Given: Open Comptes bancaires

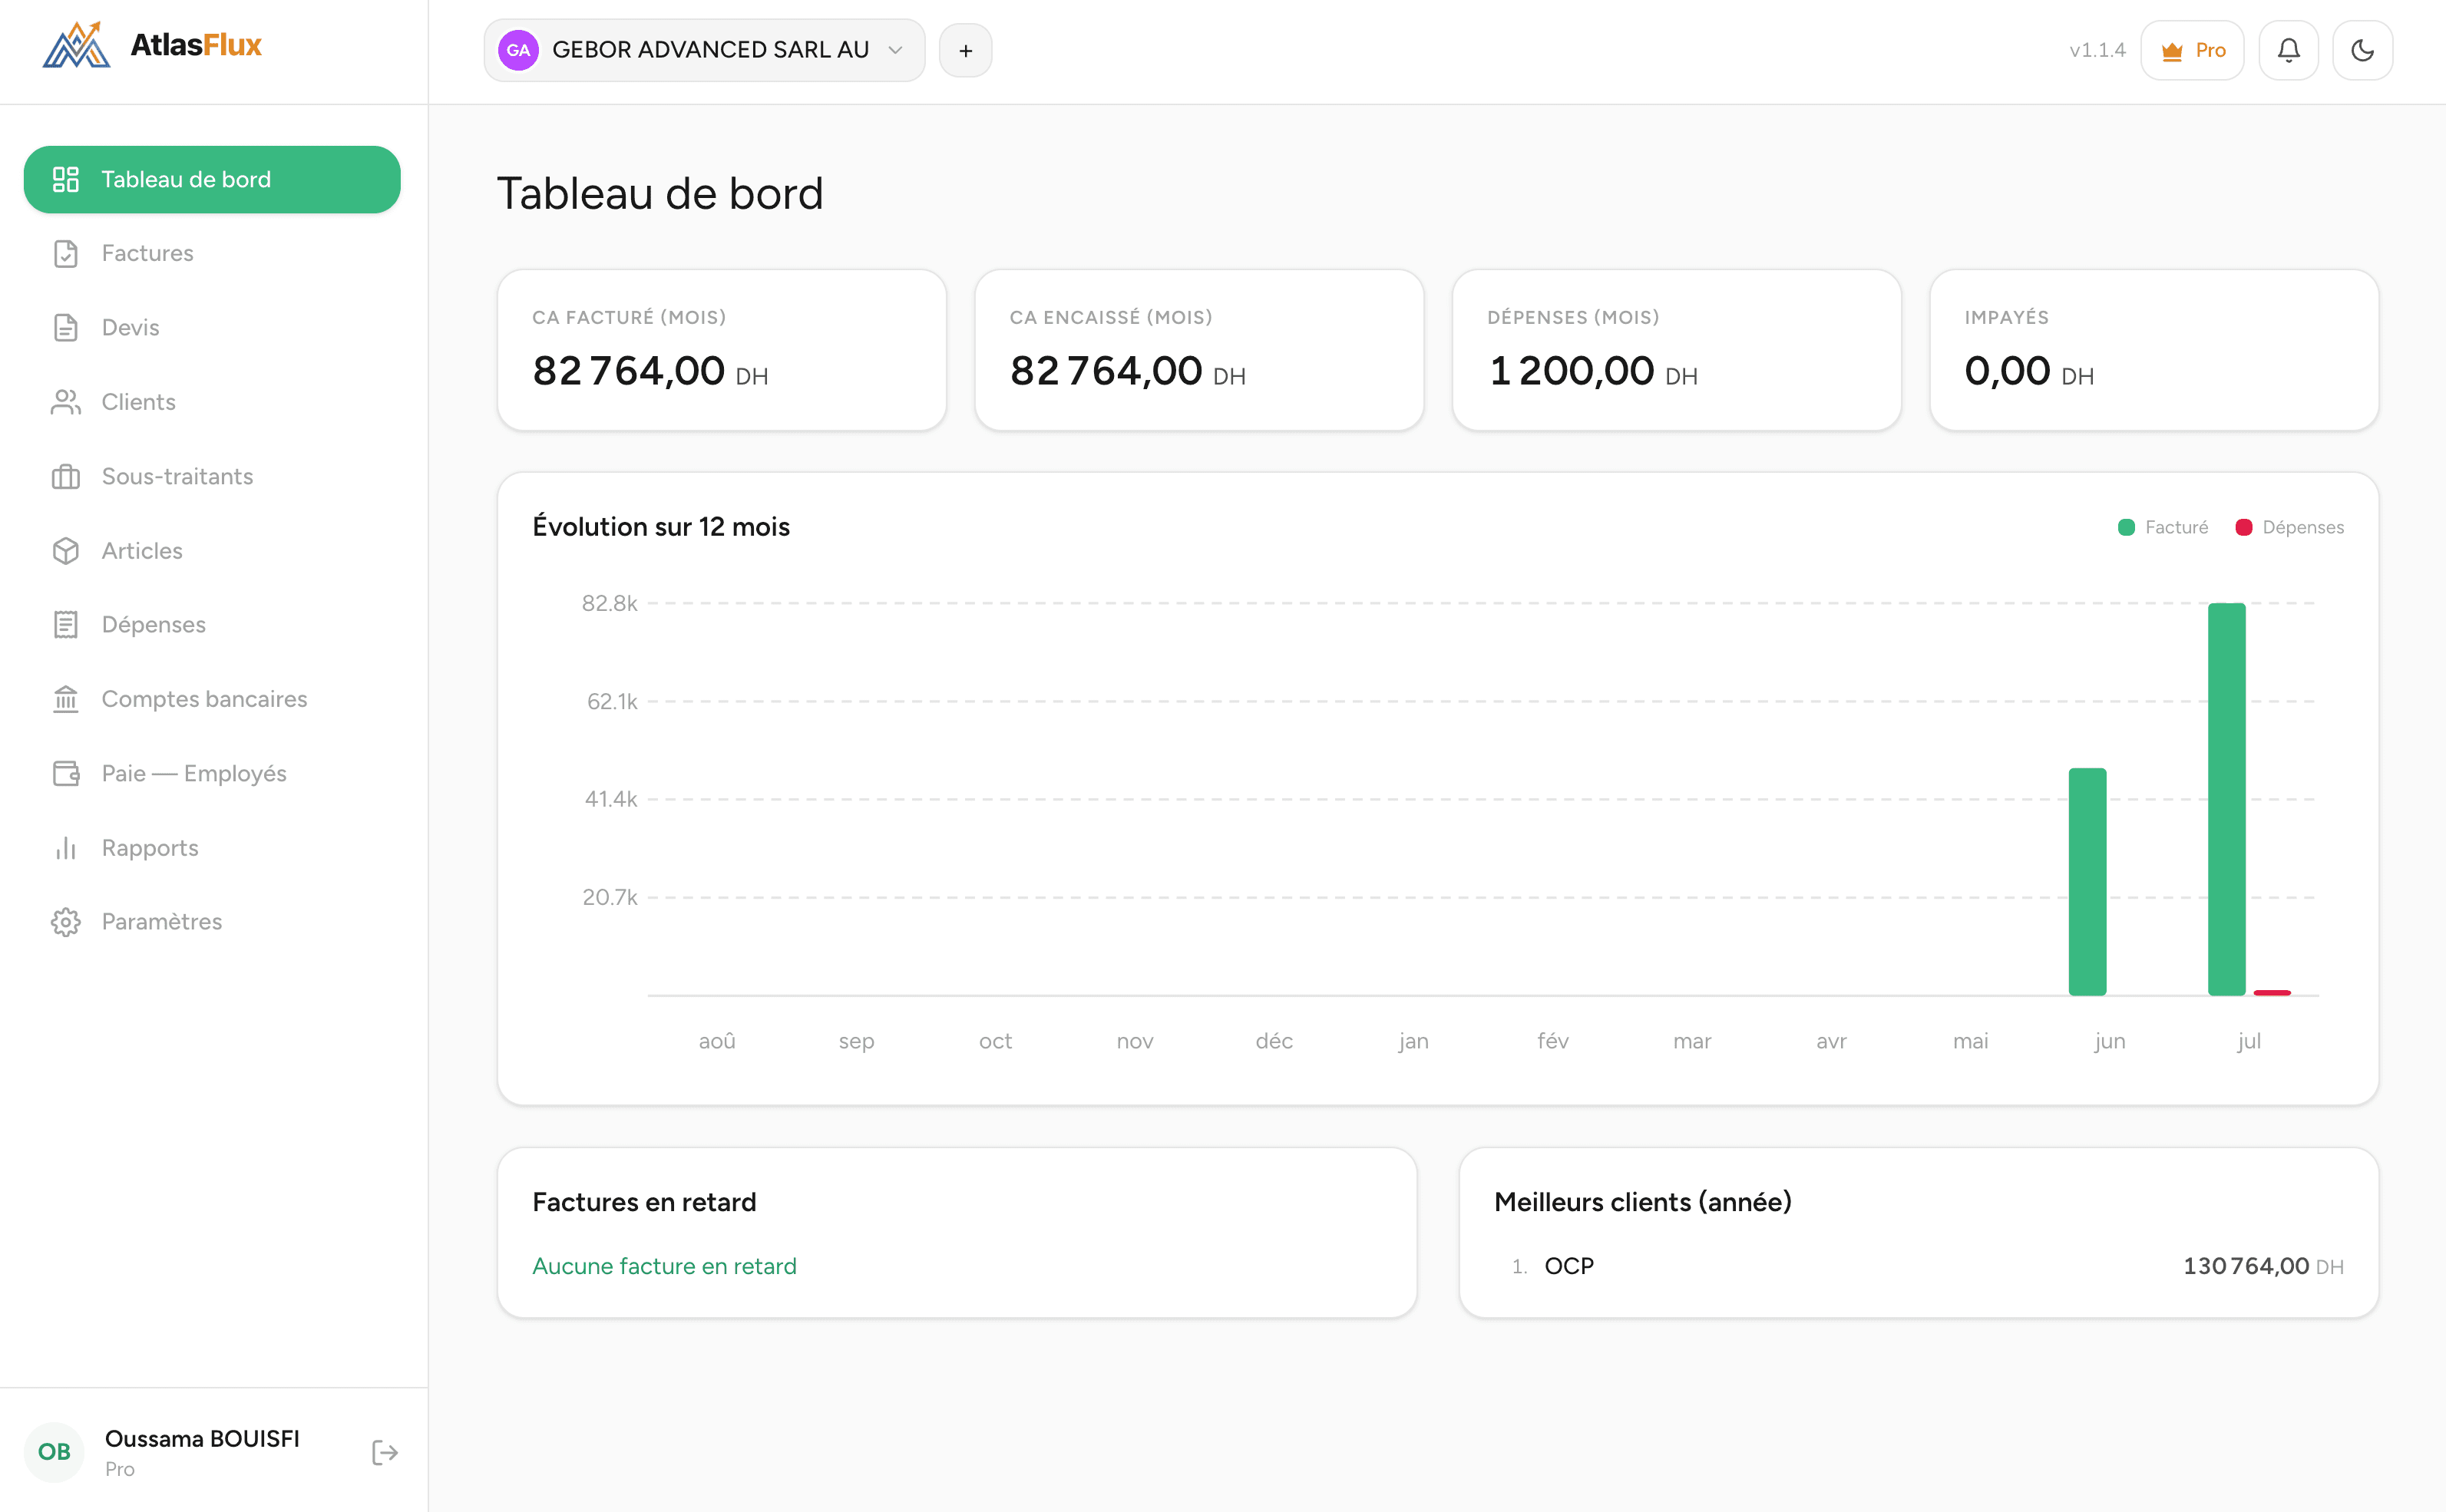Looking at the screenshot, I should tap(212, 699).
